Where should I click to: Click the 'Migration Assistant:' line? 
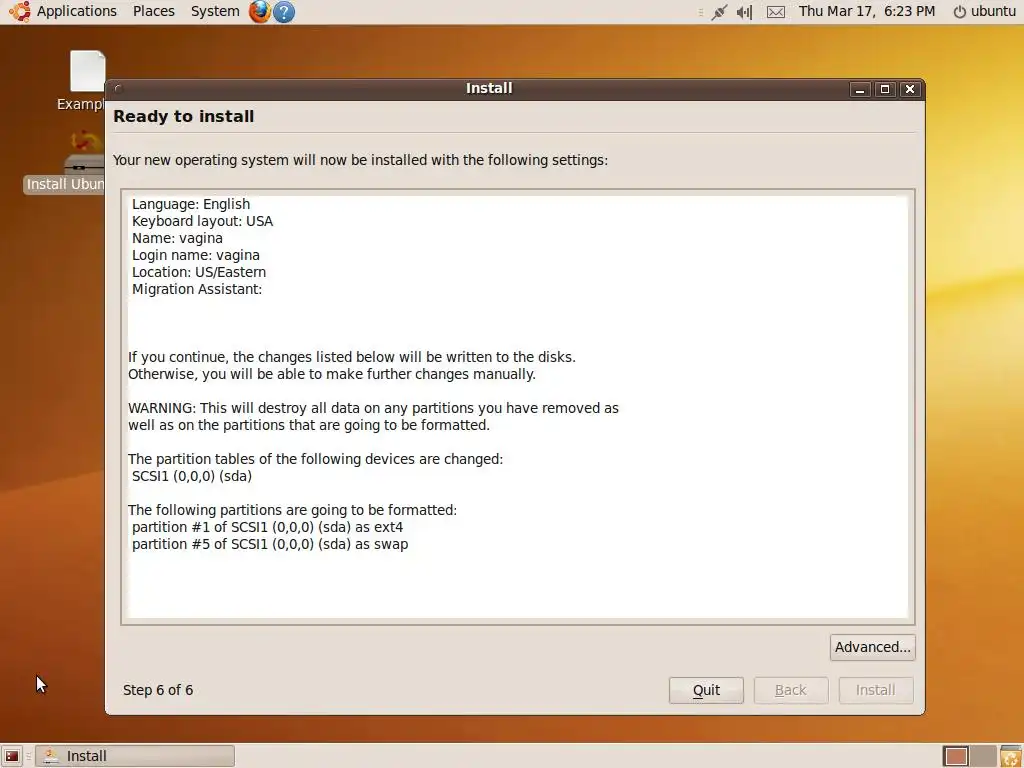[x=197, y=289]
